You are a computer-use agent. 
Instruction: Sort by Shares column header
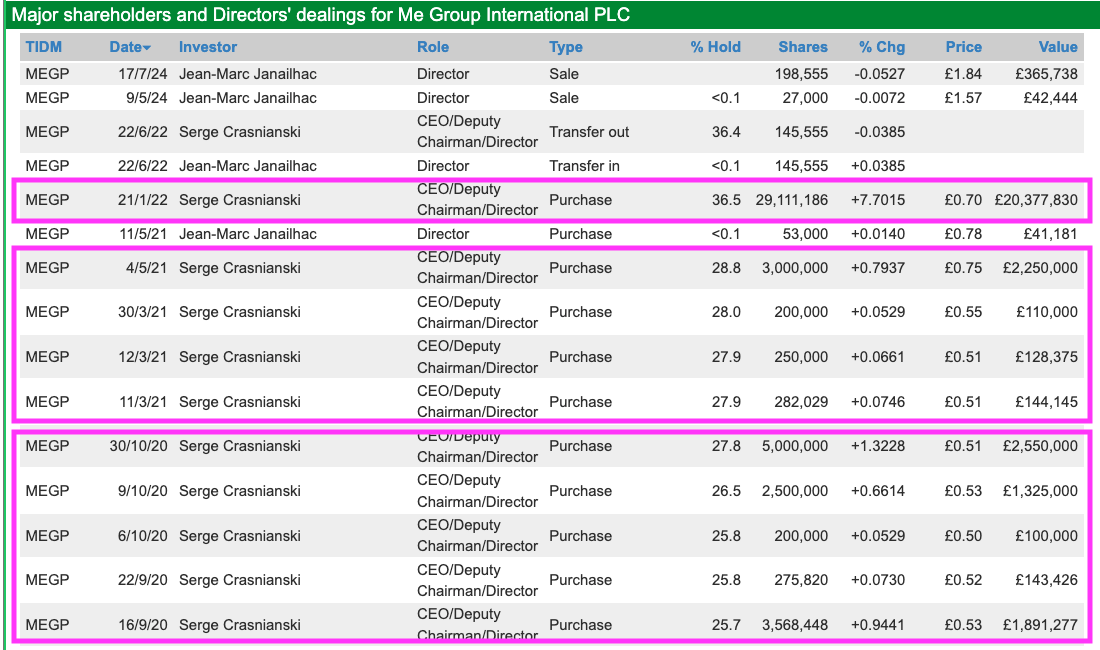click(x=803, y=47)
